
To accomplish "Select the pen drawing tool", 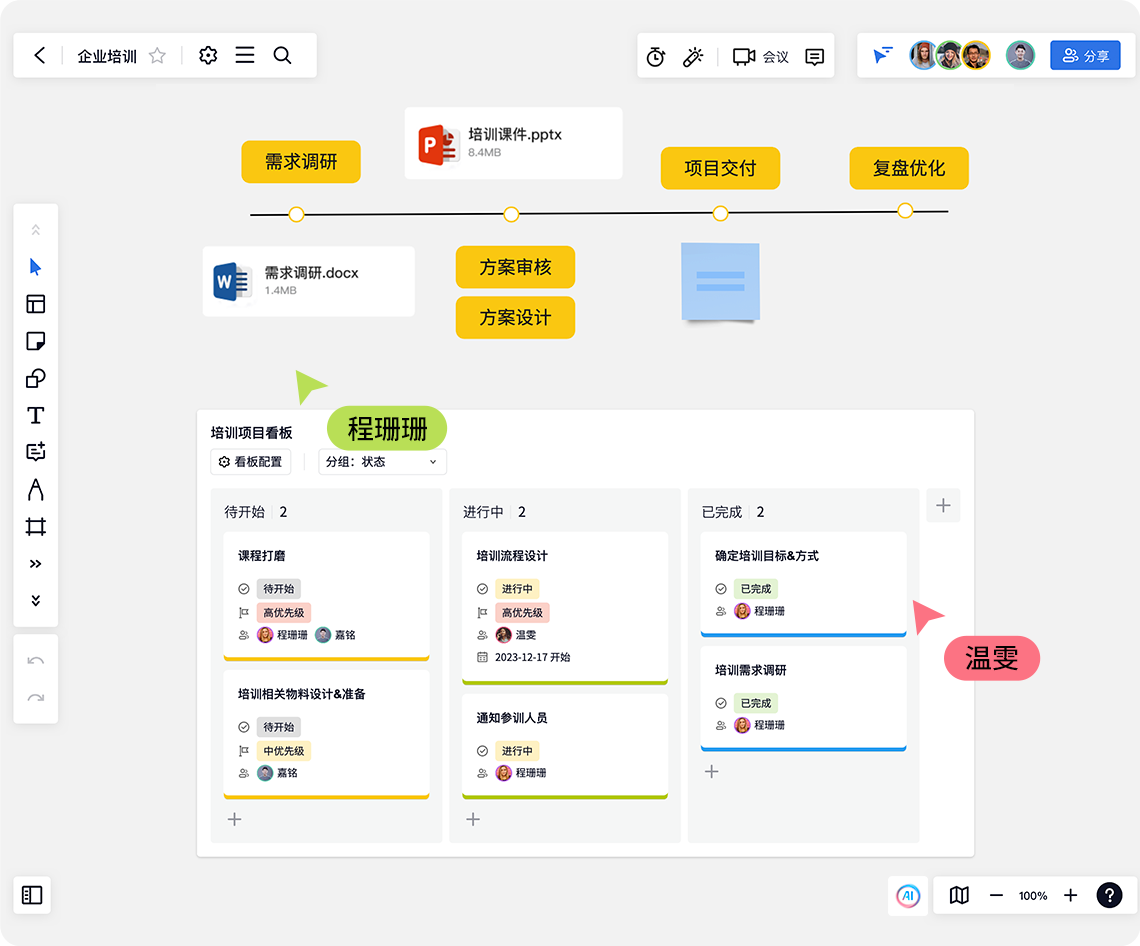I will (x=36, y=489).
